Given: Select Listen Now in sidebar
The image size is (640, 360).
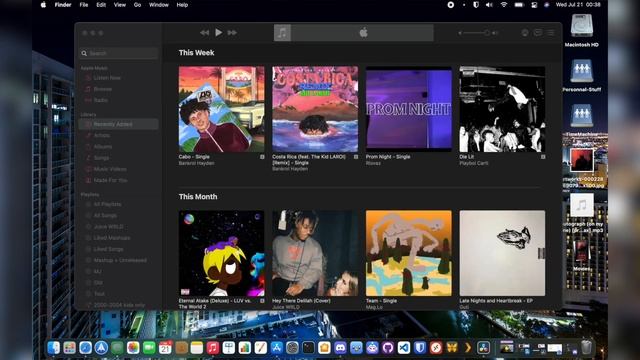Looking at the screenshot, I should coord(107,78).
